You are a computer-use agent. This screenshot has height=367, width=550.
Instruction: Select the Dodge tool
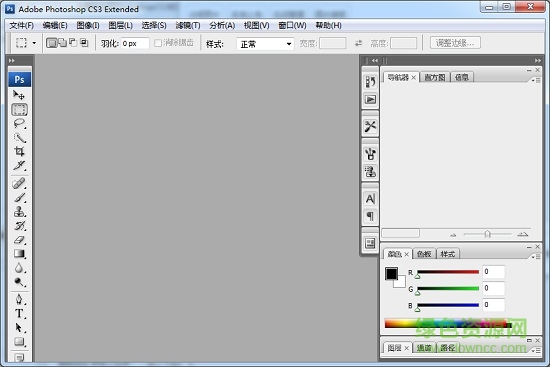click(x=19, y=282)
